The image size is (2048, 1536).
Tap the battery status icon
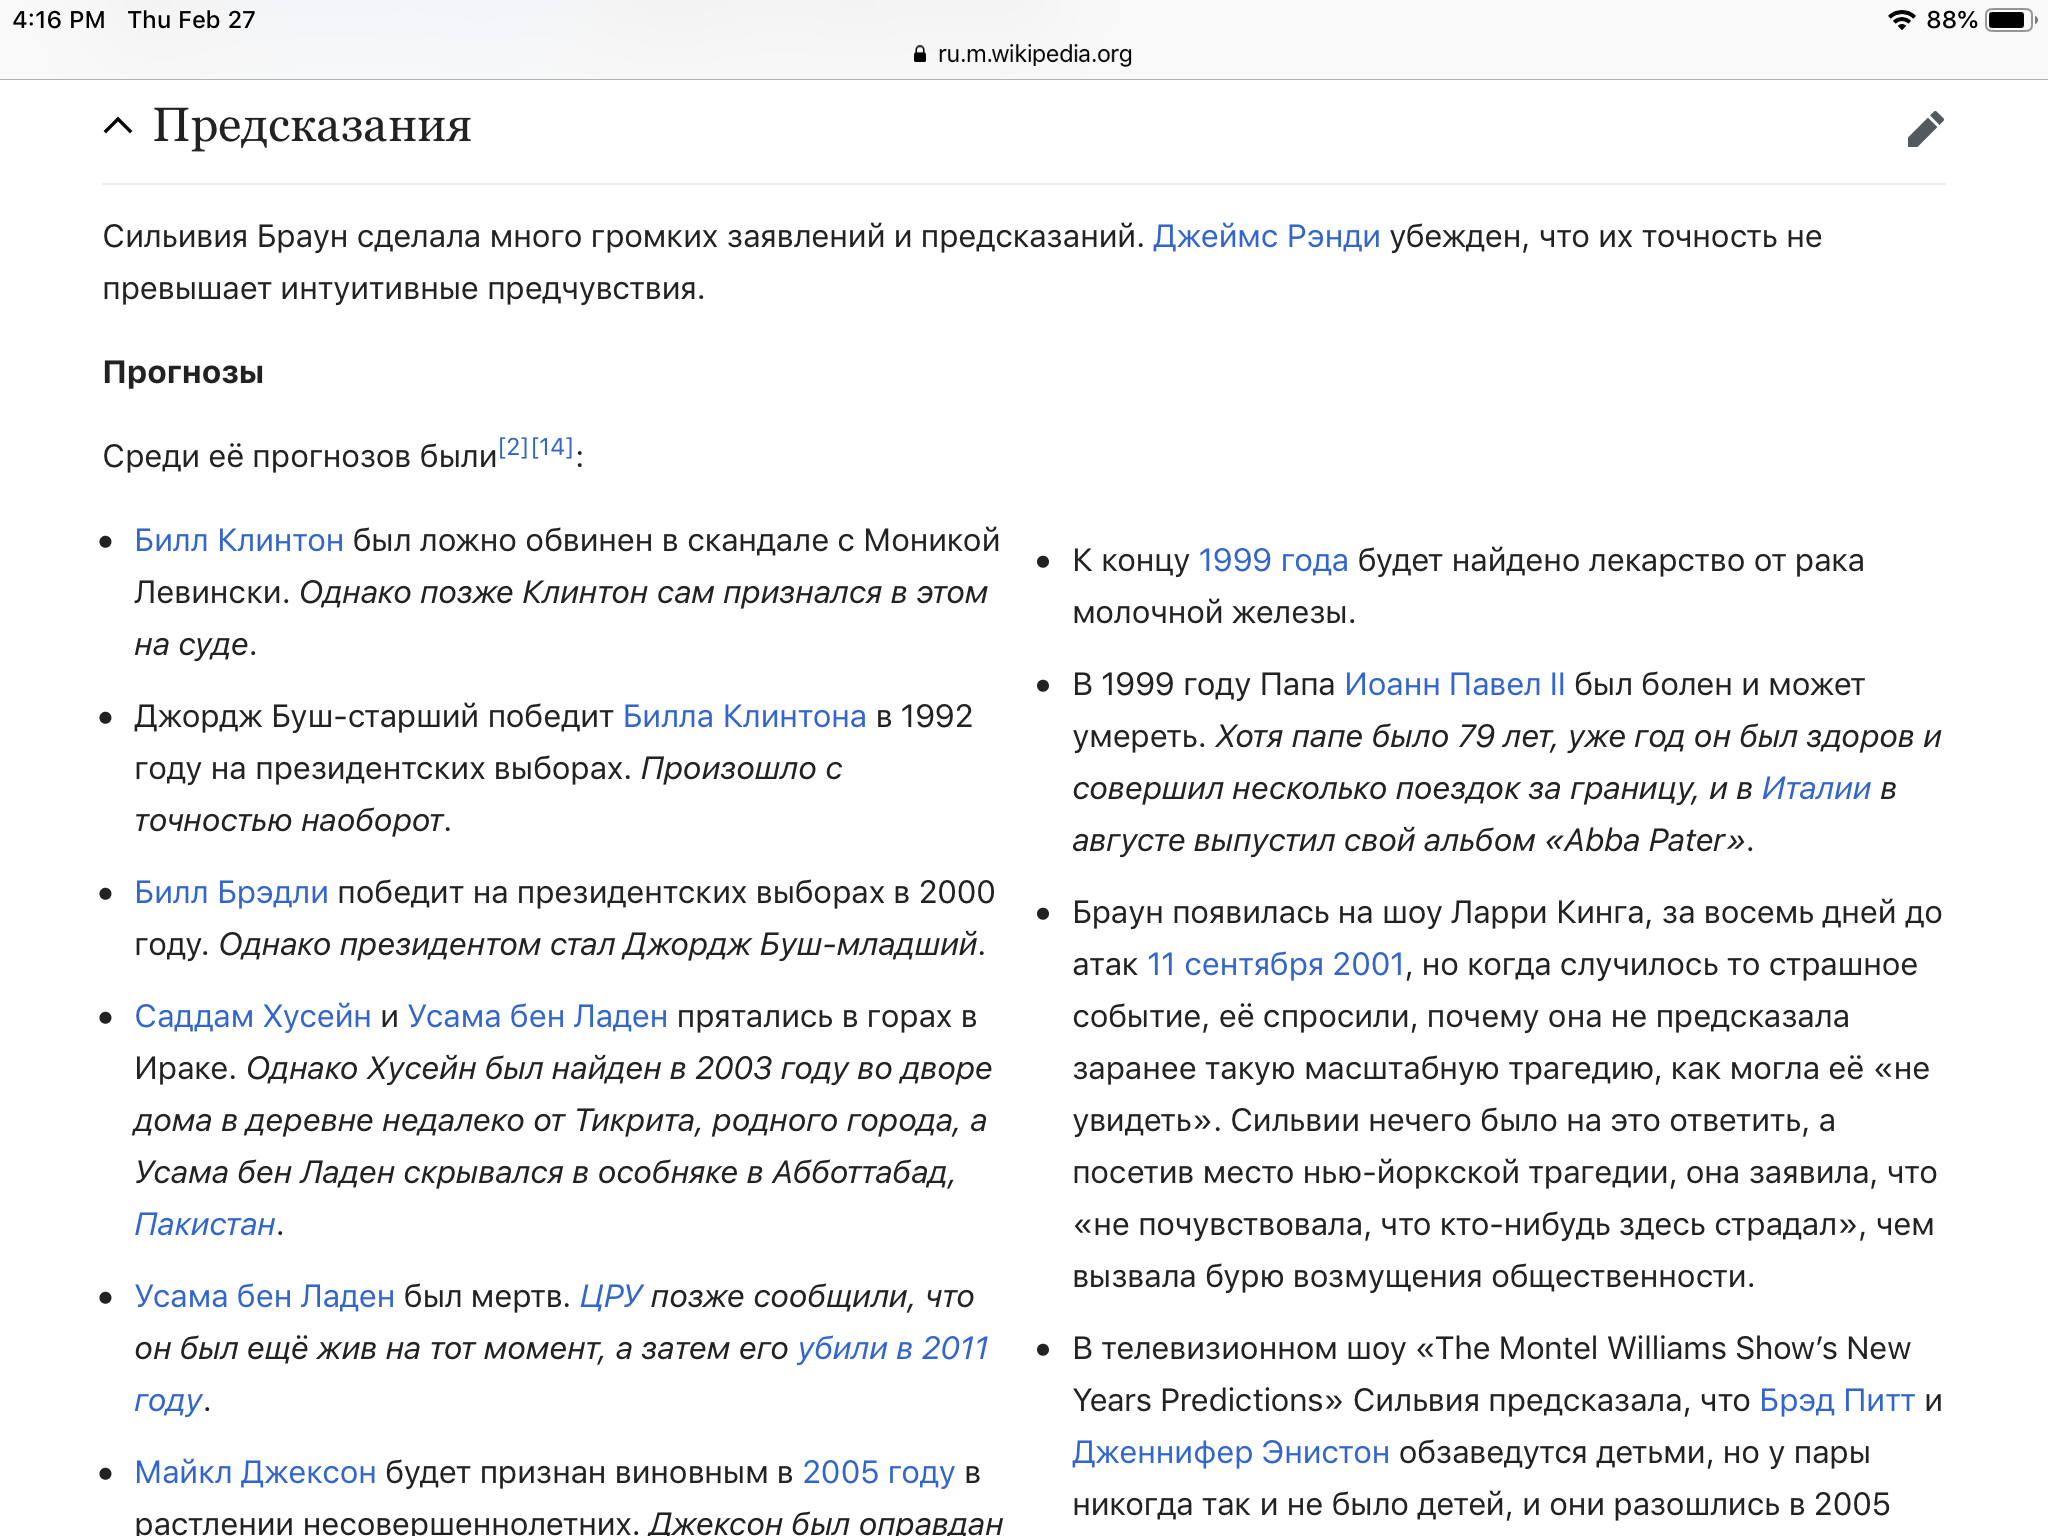[2010, 20]
